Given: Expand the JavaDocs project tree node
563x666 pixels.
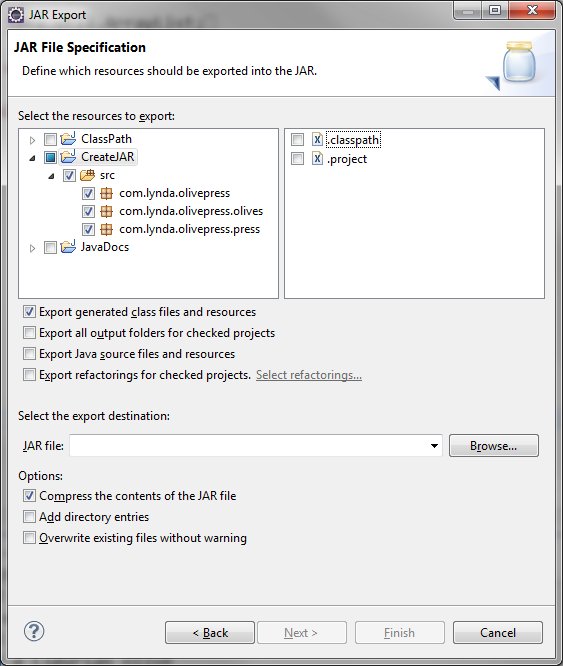Looking at the screenshot, I should (x=32, y=248).
